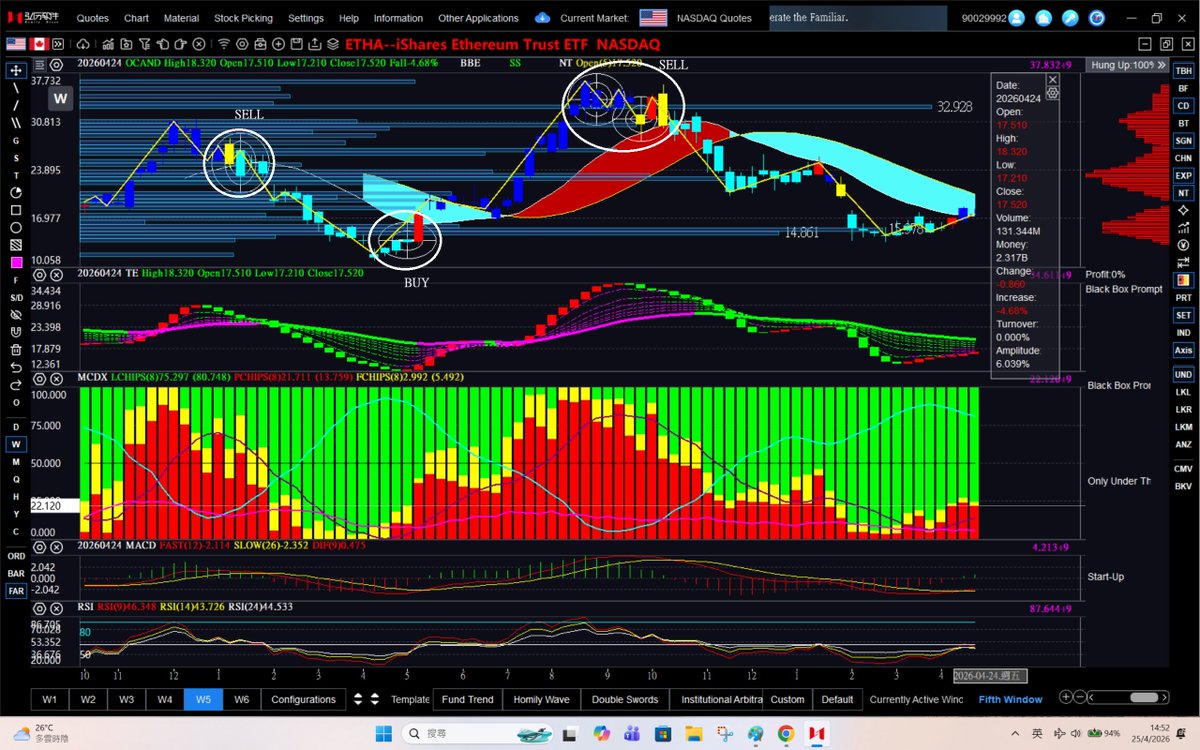
Task: Click the wrench tools icon in title bar
Action: [1071, 18]
